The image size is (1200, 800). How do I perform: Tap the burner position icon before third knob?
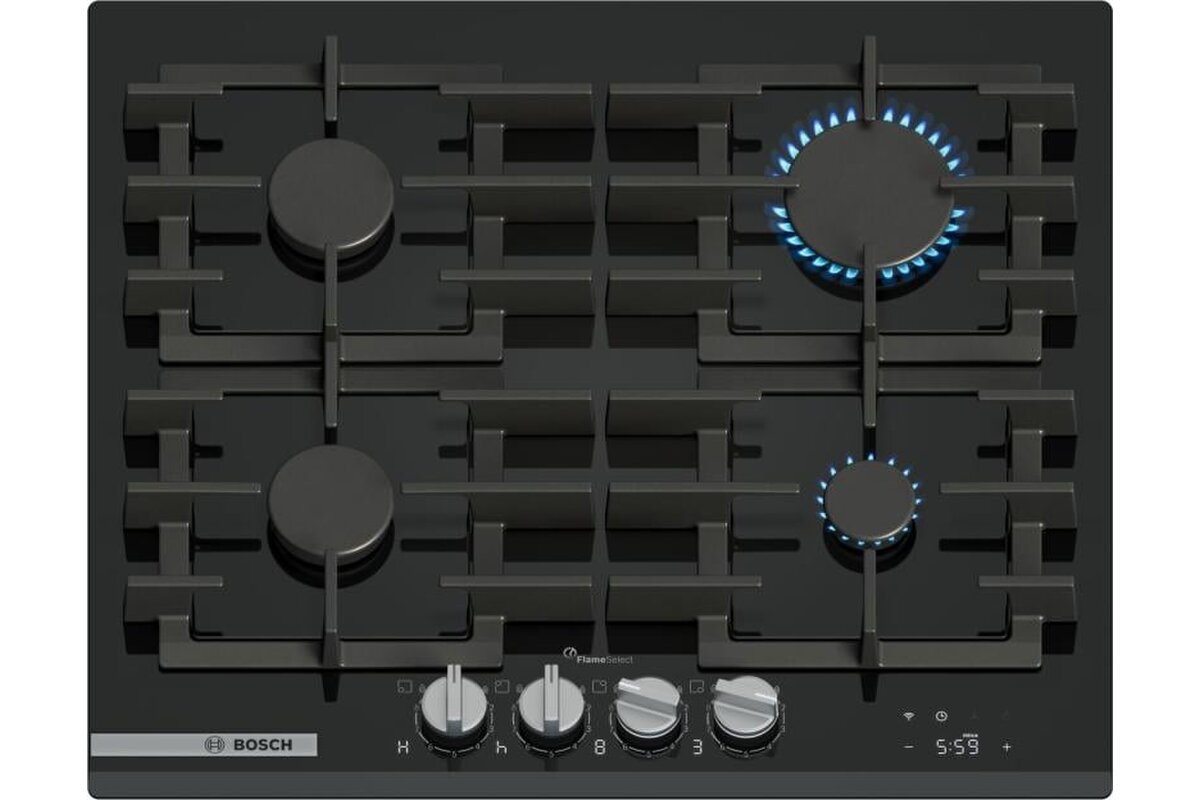tap(599, 687)
